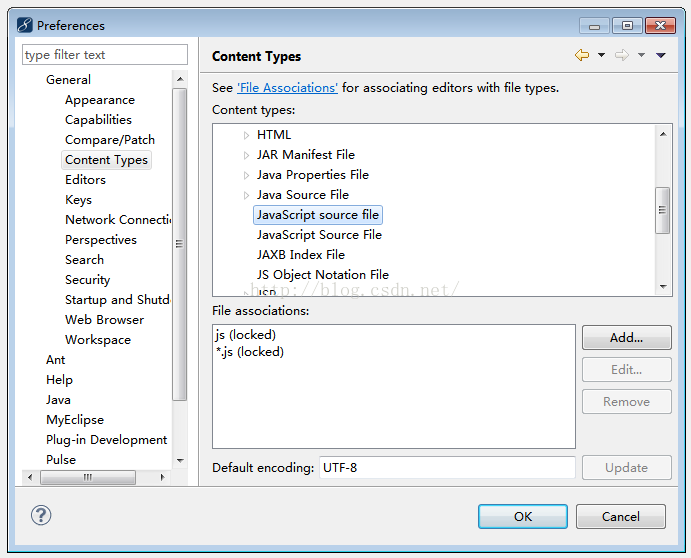Open Network Connections preferences page
Viewport: 691px width, 558px height.
118,219
